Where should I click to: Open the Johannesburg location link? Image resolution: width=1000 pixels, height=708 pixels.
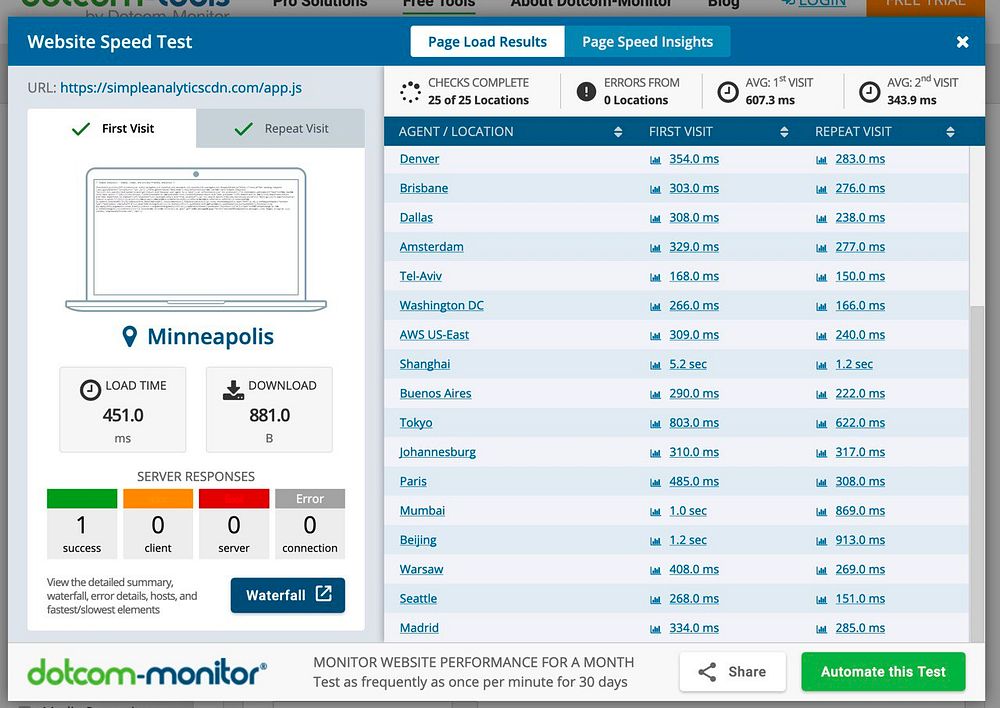point(438,452)
